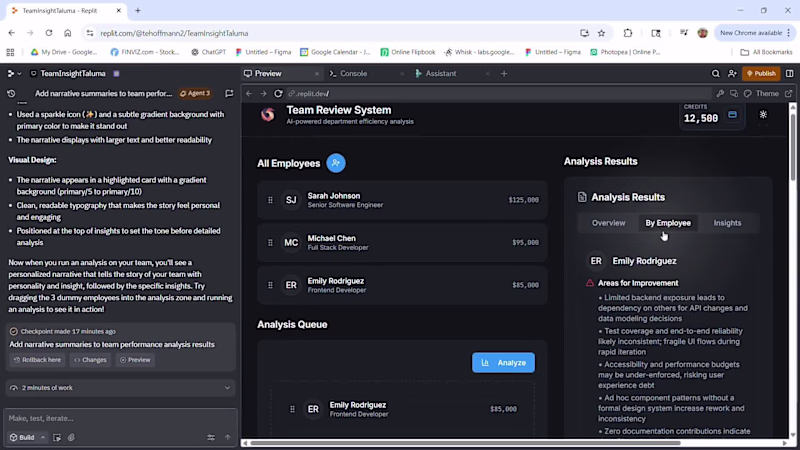Viewport: 800px width, 450px height.
Task: Open preview dev tools wrench icon
Action: pos(720,94)
